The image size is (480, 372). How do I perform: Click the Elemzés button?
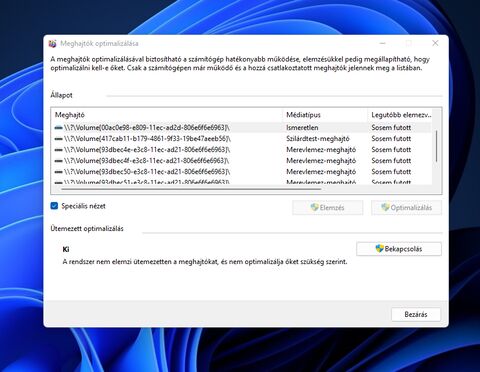coord(328,208)
